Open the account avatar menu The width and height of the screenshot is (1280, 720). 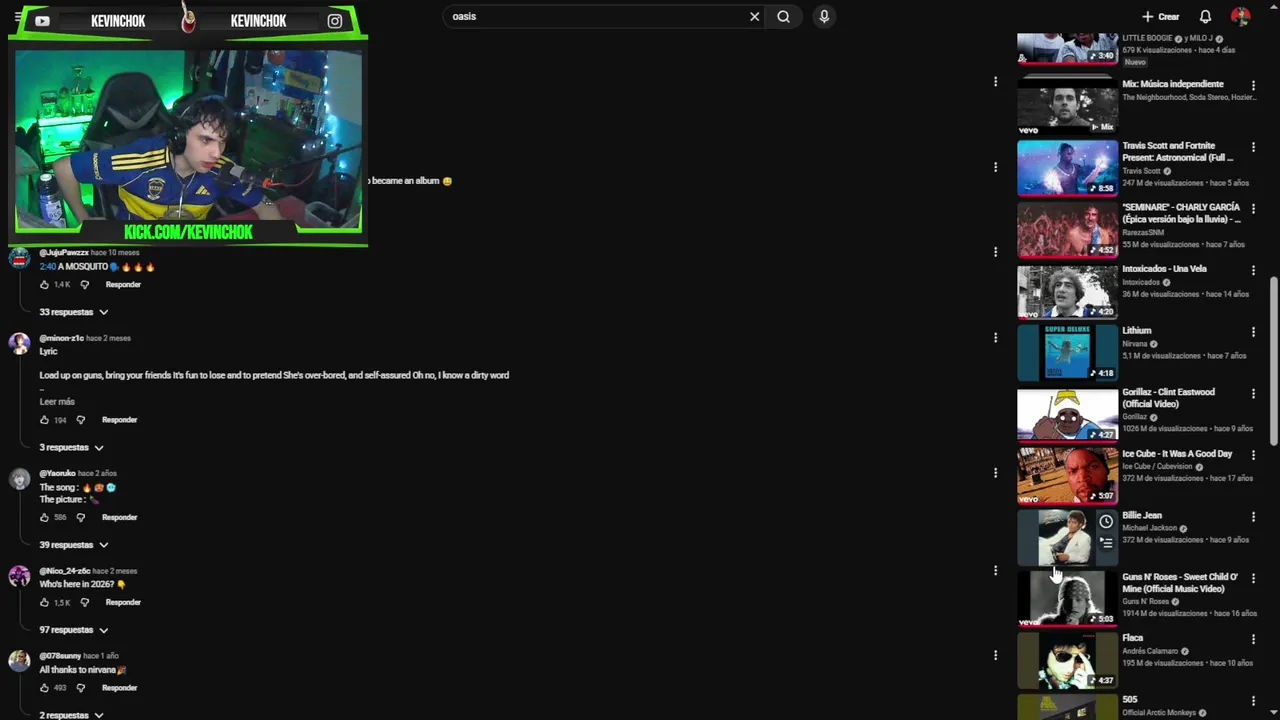coord(1240,17)
